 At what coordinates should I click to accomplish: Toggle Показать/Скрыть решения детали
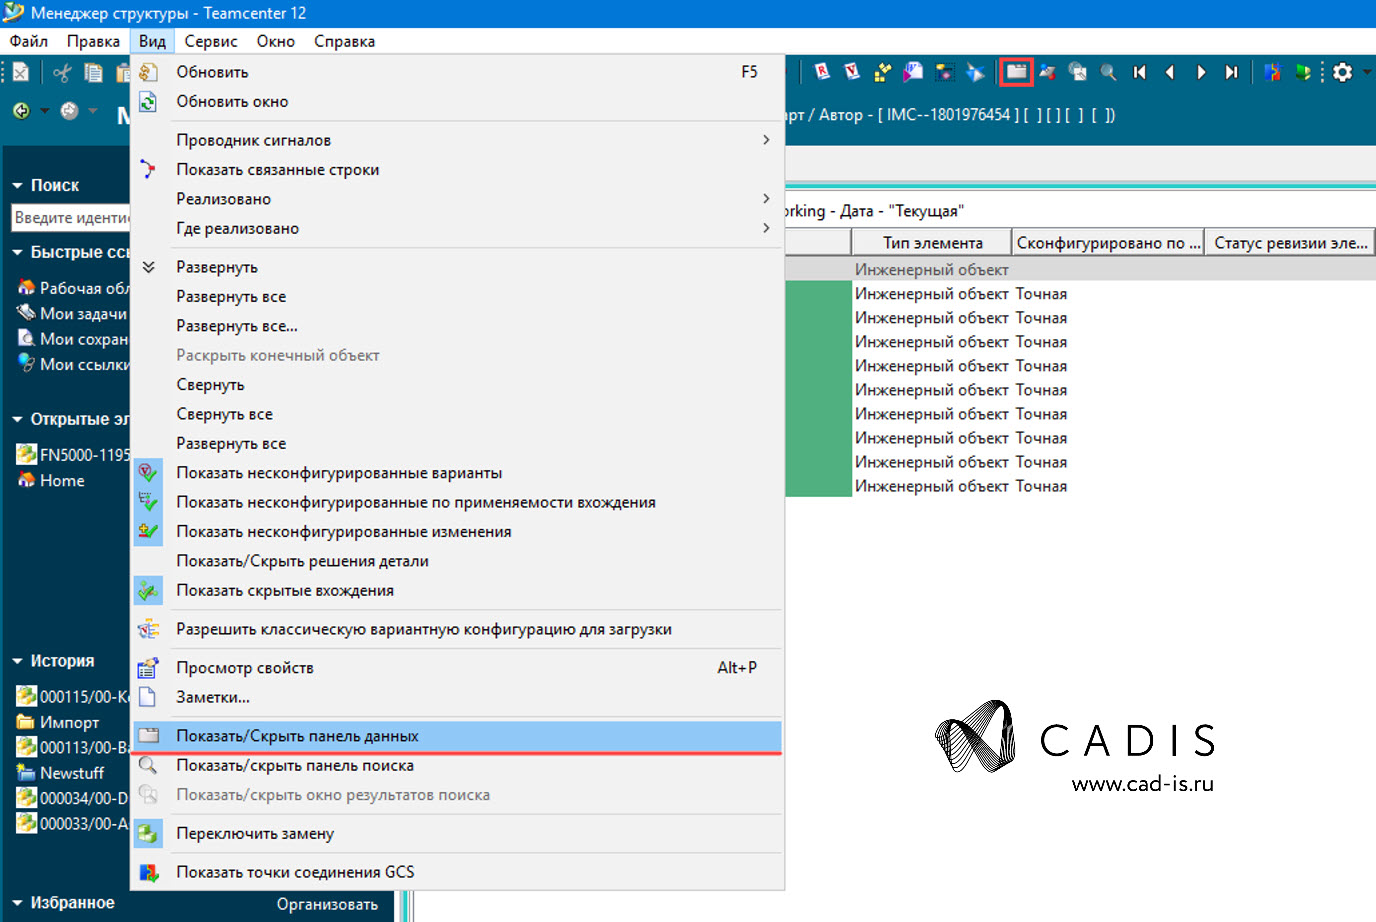click(x=456, y=561)
